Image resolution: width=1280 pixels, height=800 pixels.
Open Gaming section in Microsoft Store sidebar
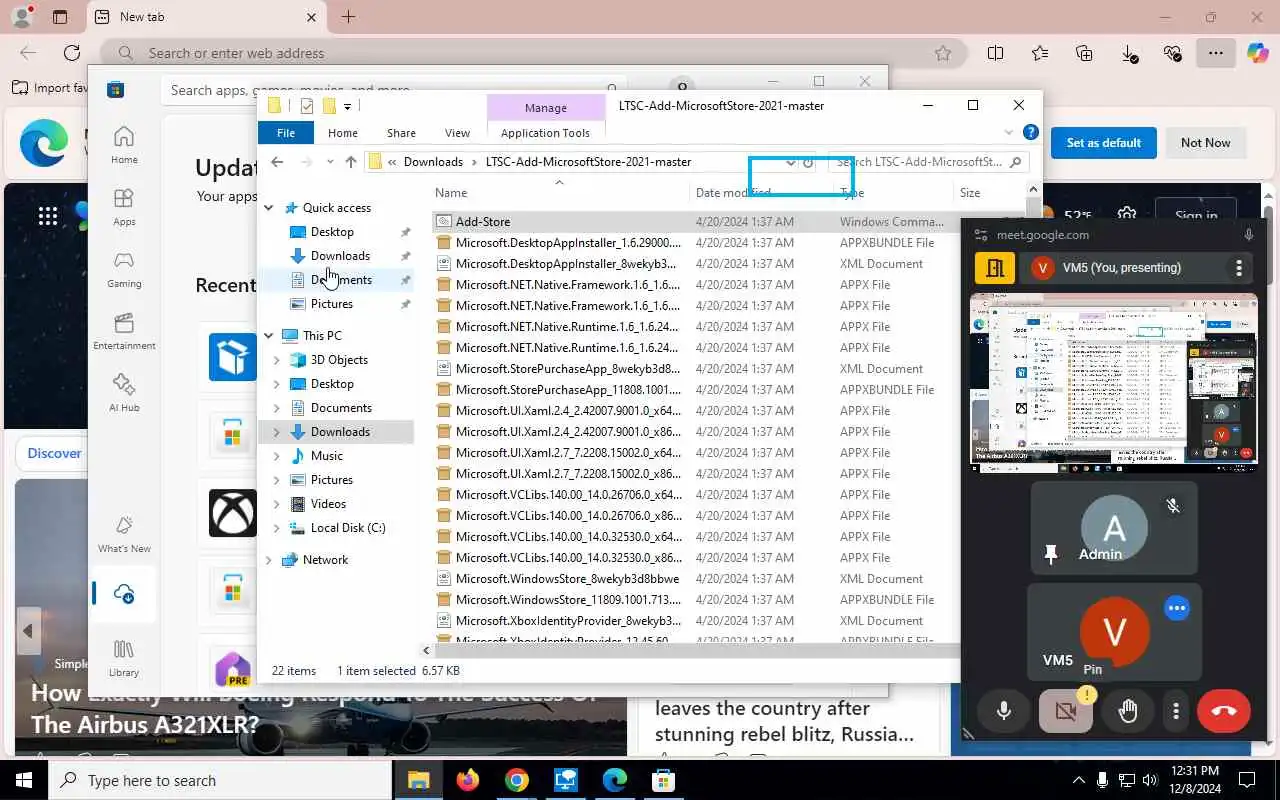[x=124, y=269]
